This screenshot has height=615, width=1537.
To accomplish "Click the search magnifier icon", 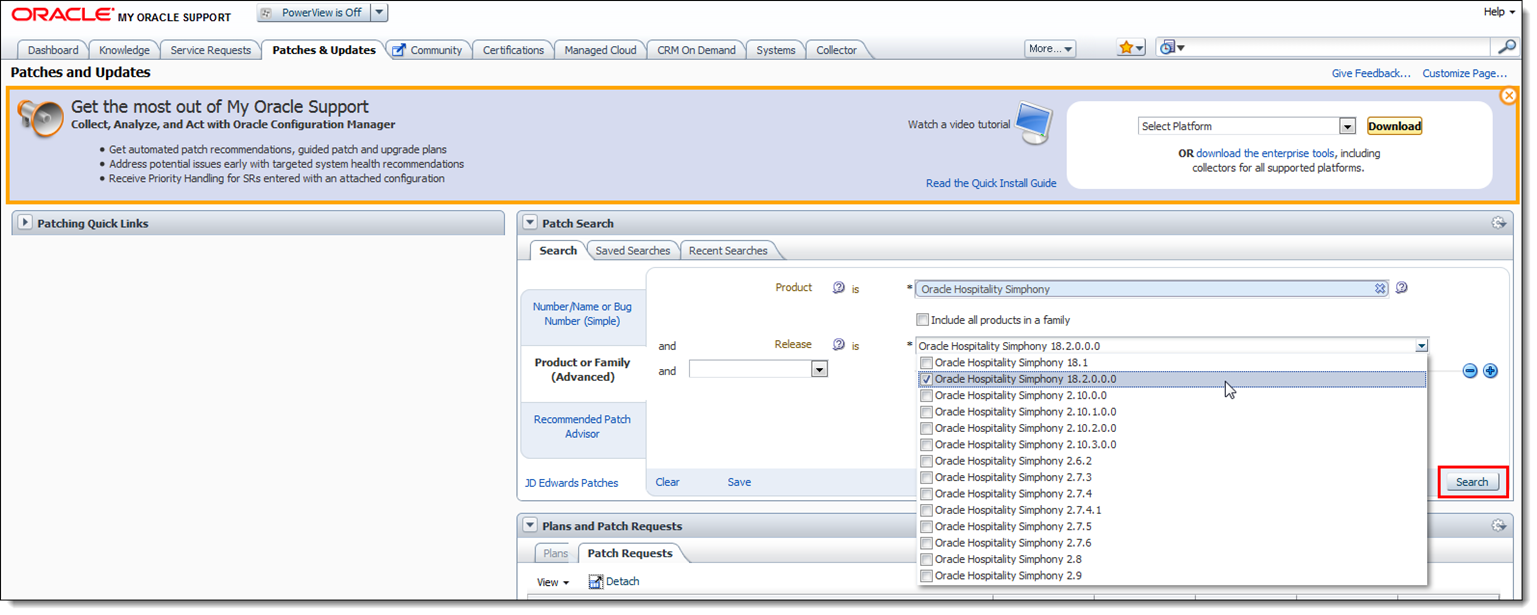I will pyautogui.click(x=1506, y=46).
